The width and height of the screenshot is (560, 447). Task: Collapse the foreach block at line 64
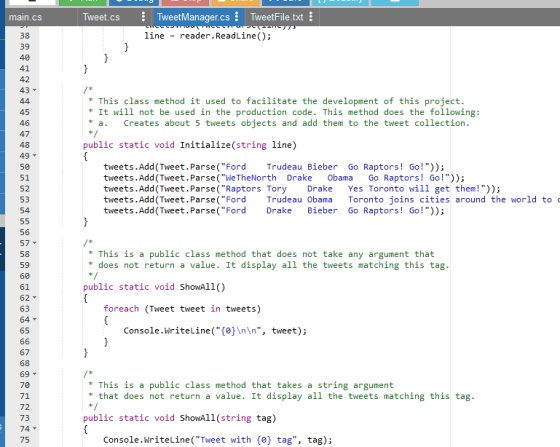pyautogui.click(x=35, y=320)
